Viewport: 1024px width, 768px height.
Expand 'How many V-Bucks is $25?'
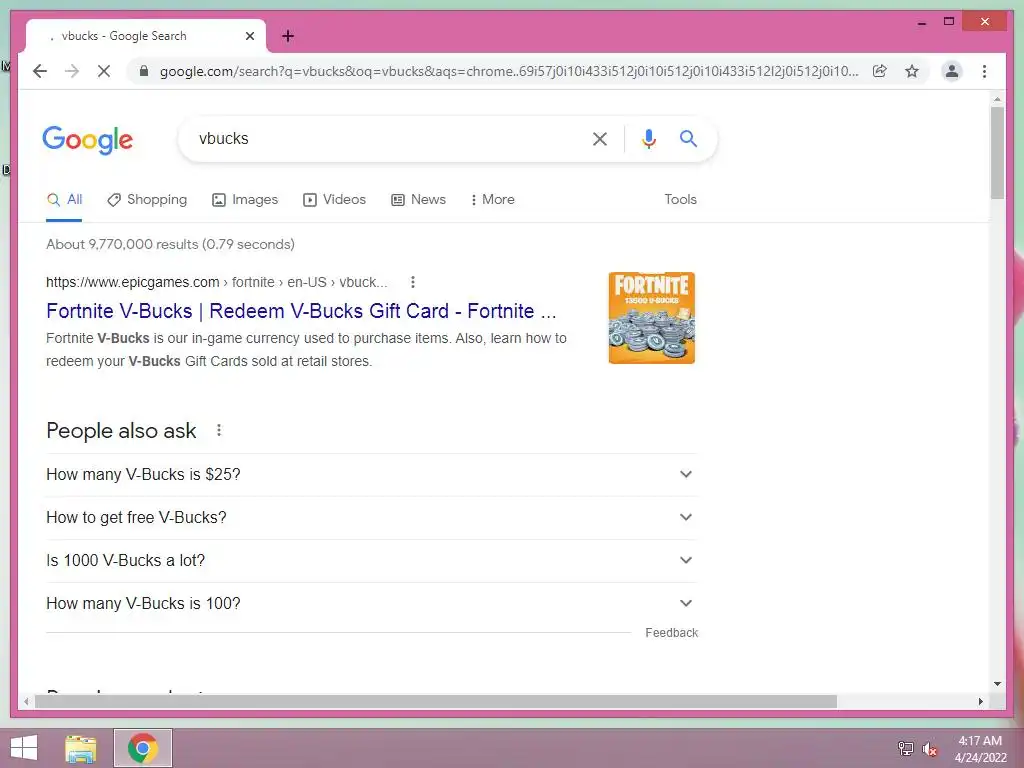pos(372,475)
